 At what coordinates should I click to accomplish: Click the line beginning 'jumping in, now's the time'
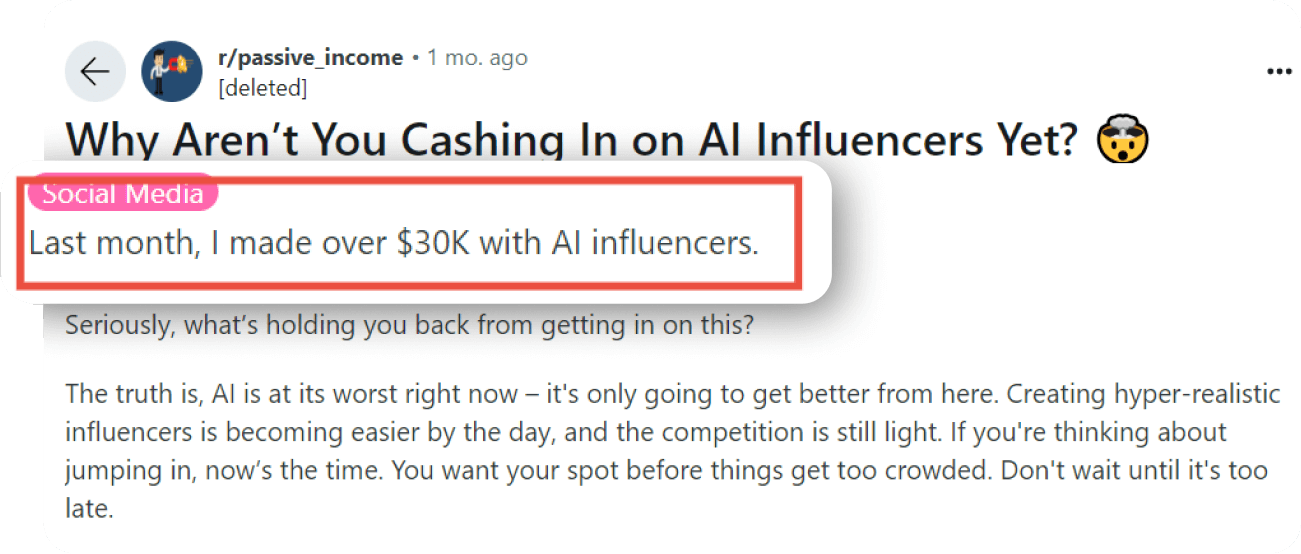tap(666, 470)
